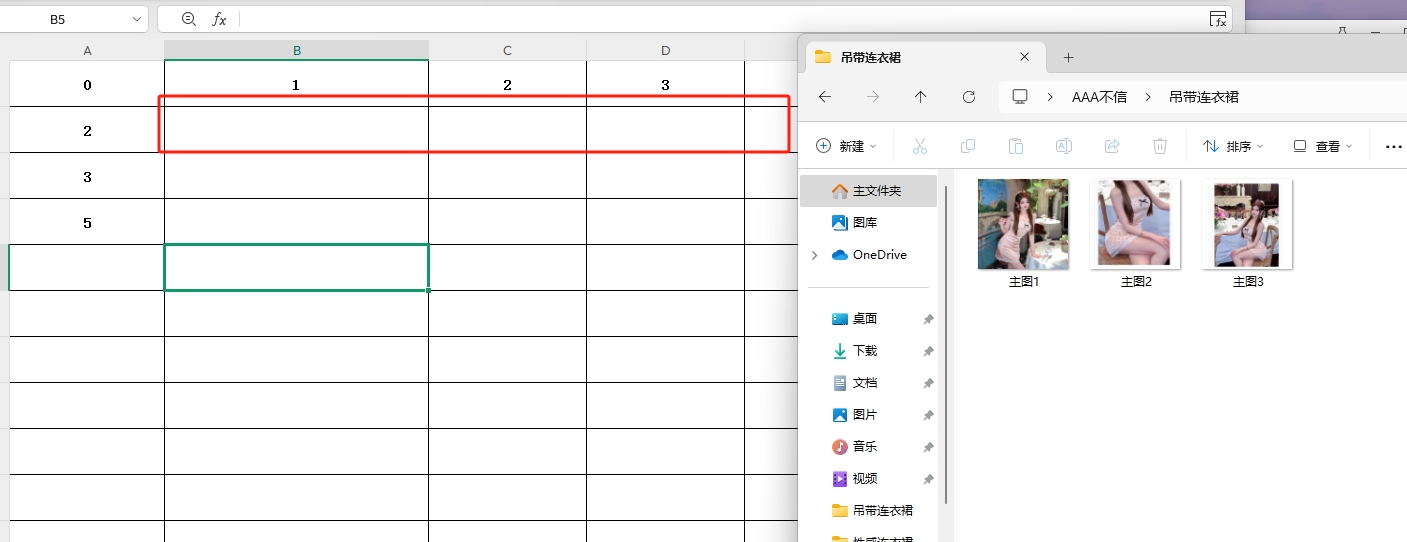Click the pin icon beside 音乐
Image resolution: width=1407 pixels, height=542 pixels.
928,447
